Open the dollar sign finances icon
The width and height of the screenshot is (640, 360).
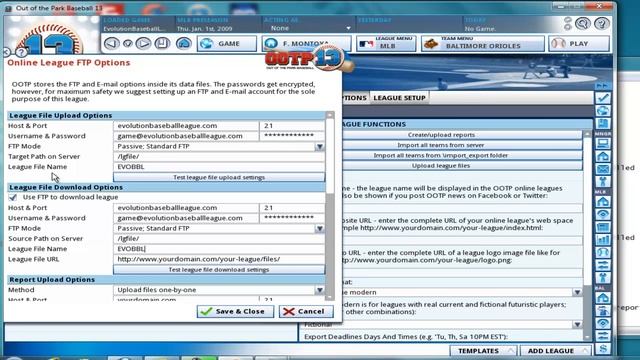603,349
